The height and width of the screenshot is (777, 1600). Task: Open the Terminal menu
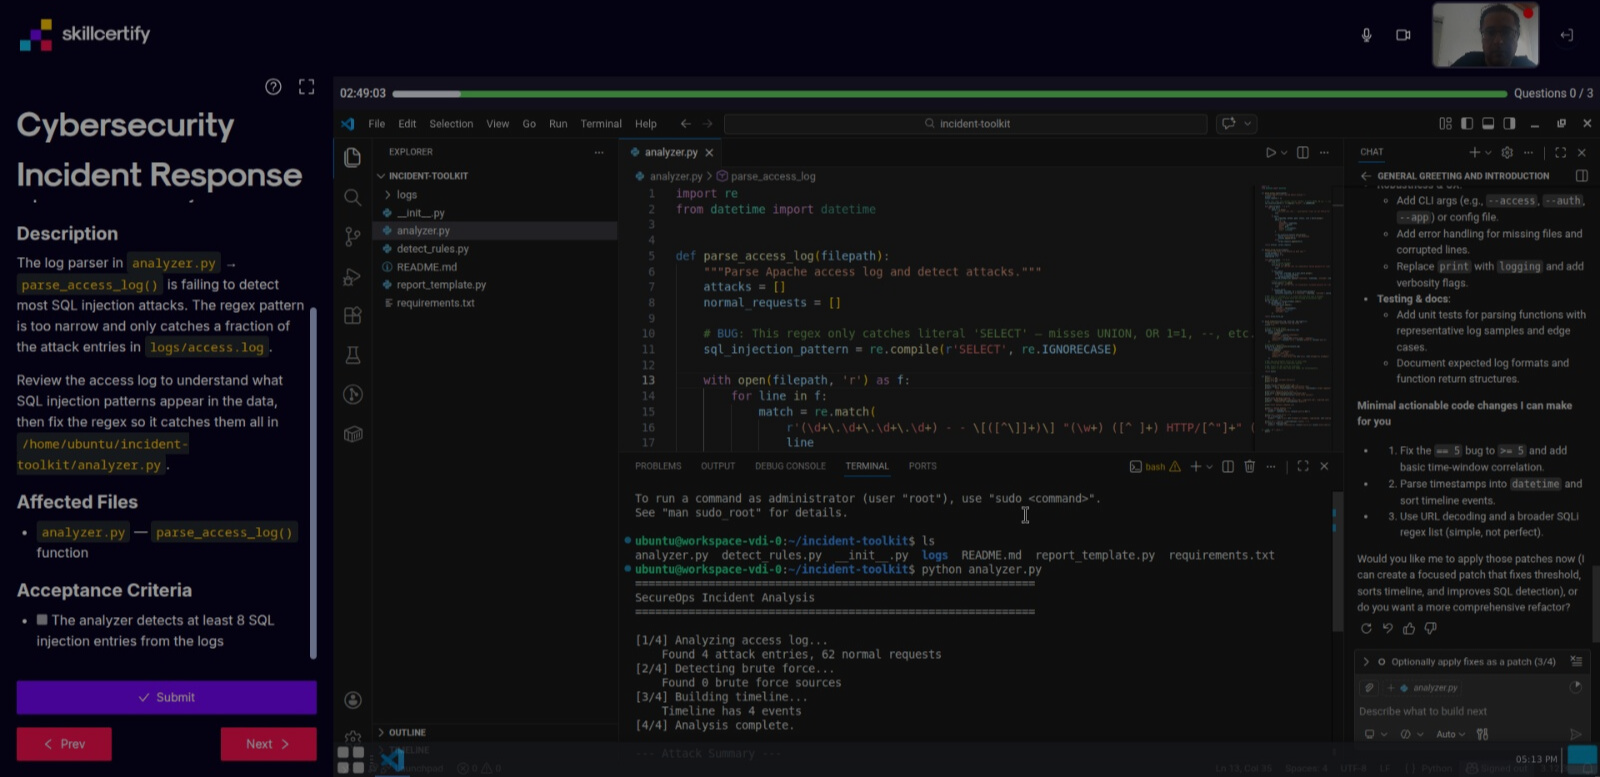(x=600, y=124)
